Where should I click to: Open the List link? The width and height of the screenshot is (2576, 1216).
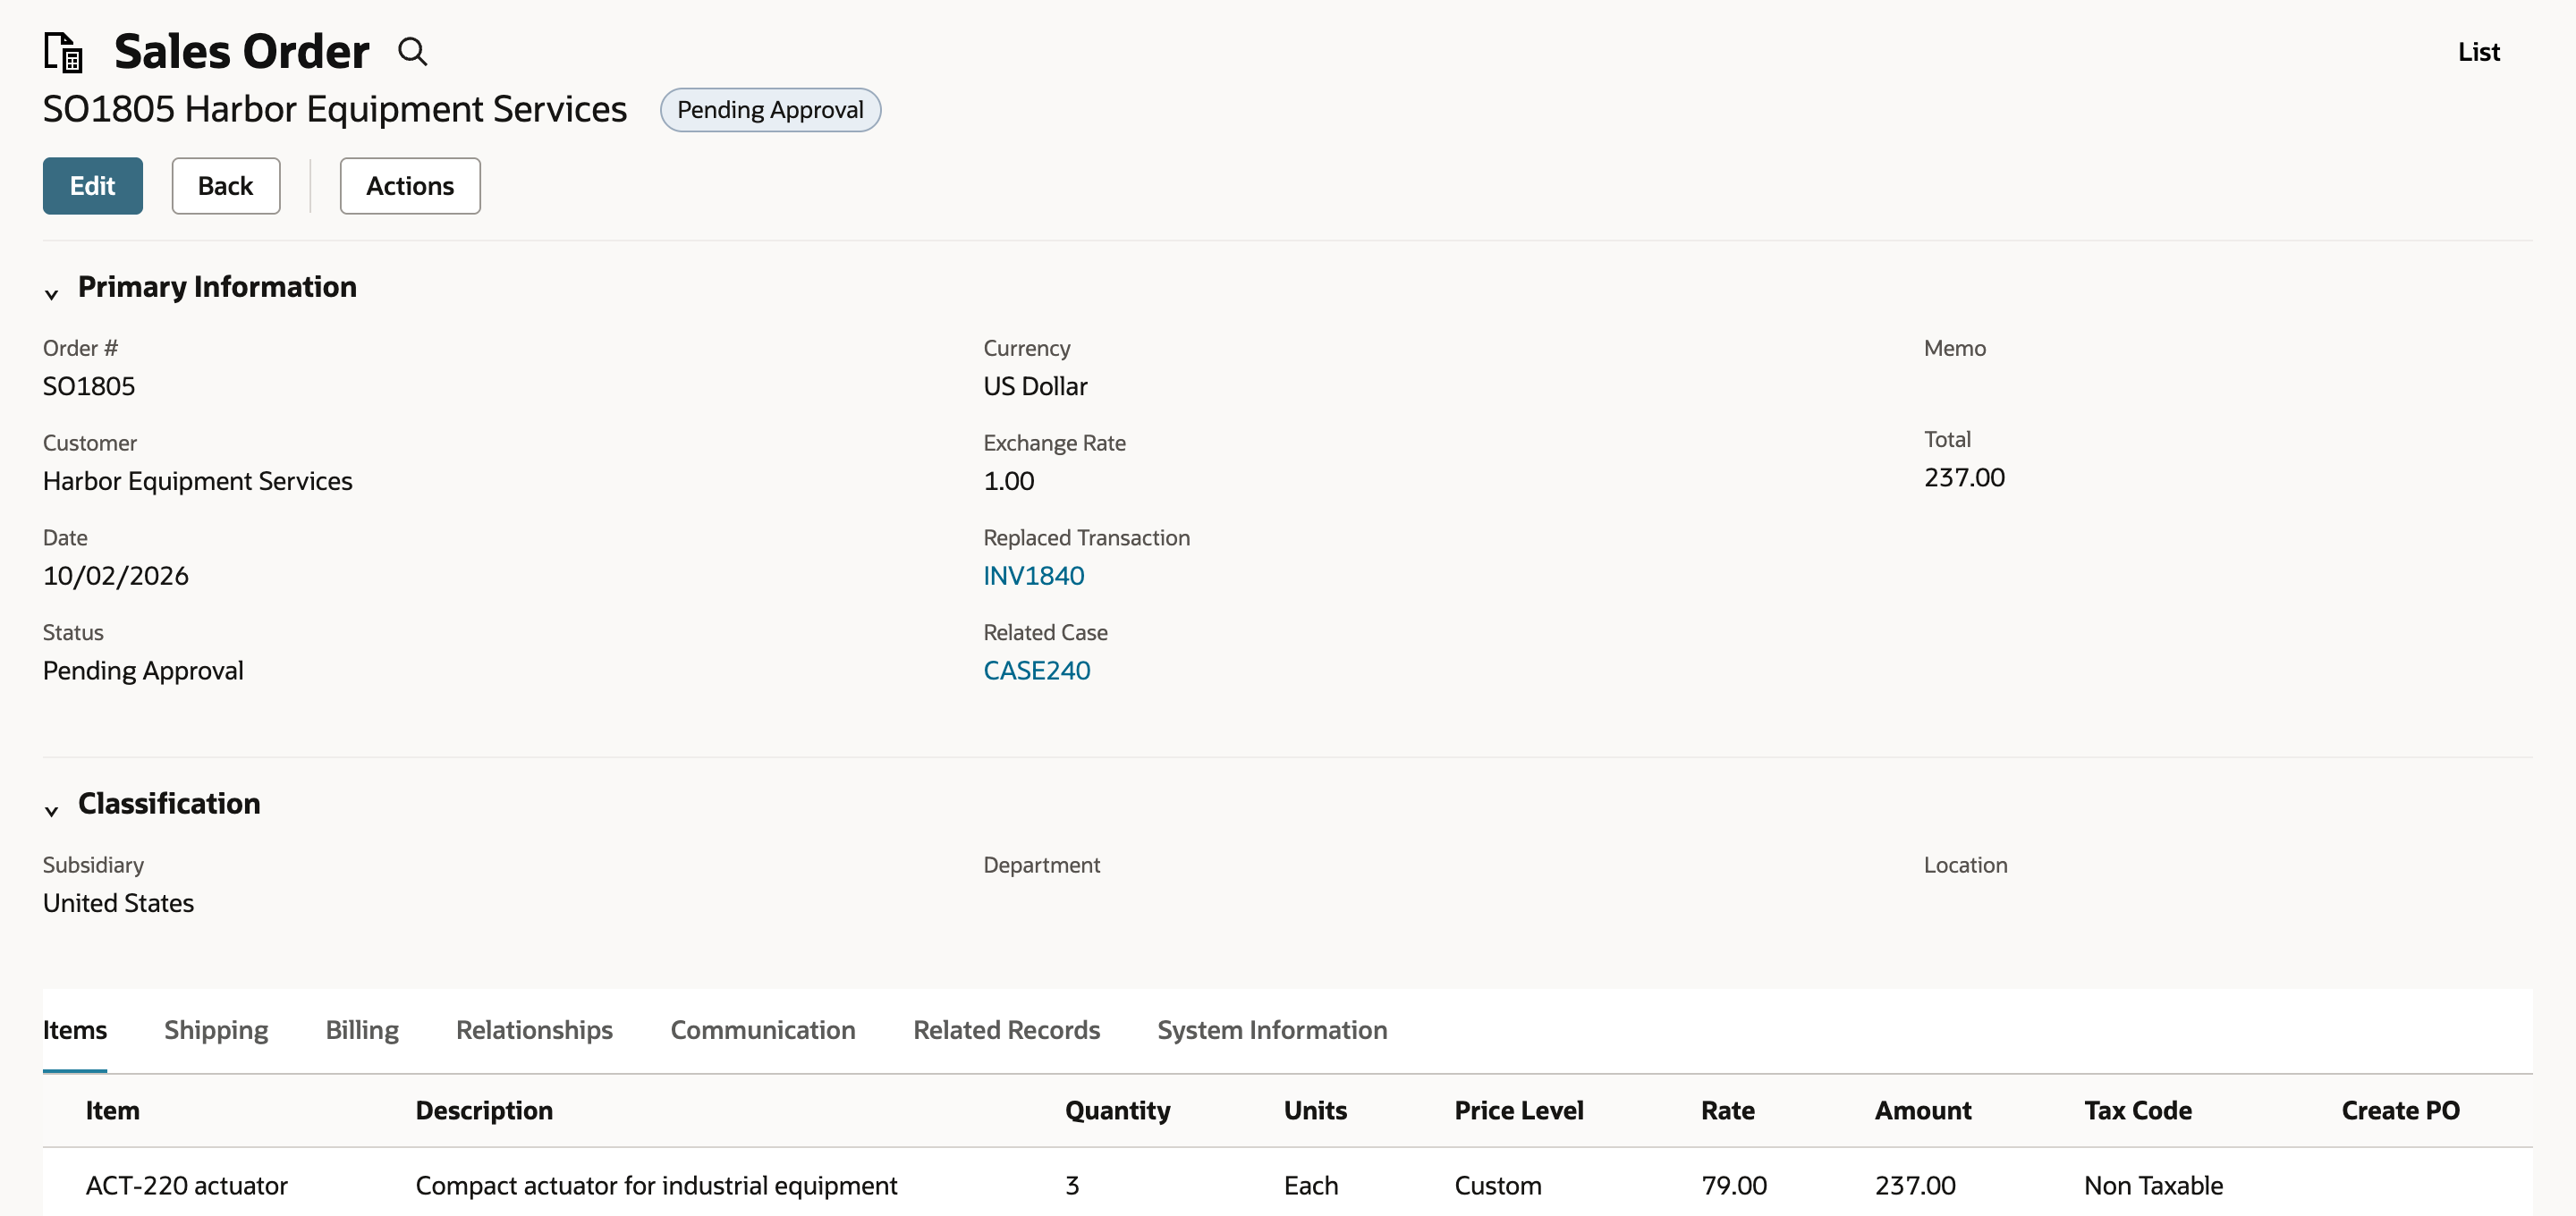(x=2479, y=52)
